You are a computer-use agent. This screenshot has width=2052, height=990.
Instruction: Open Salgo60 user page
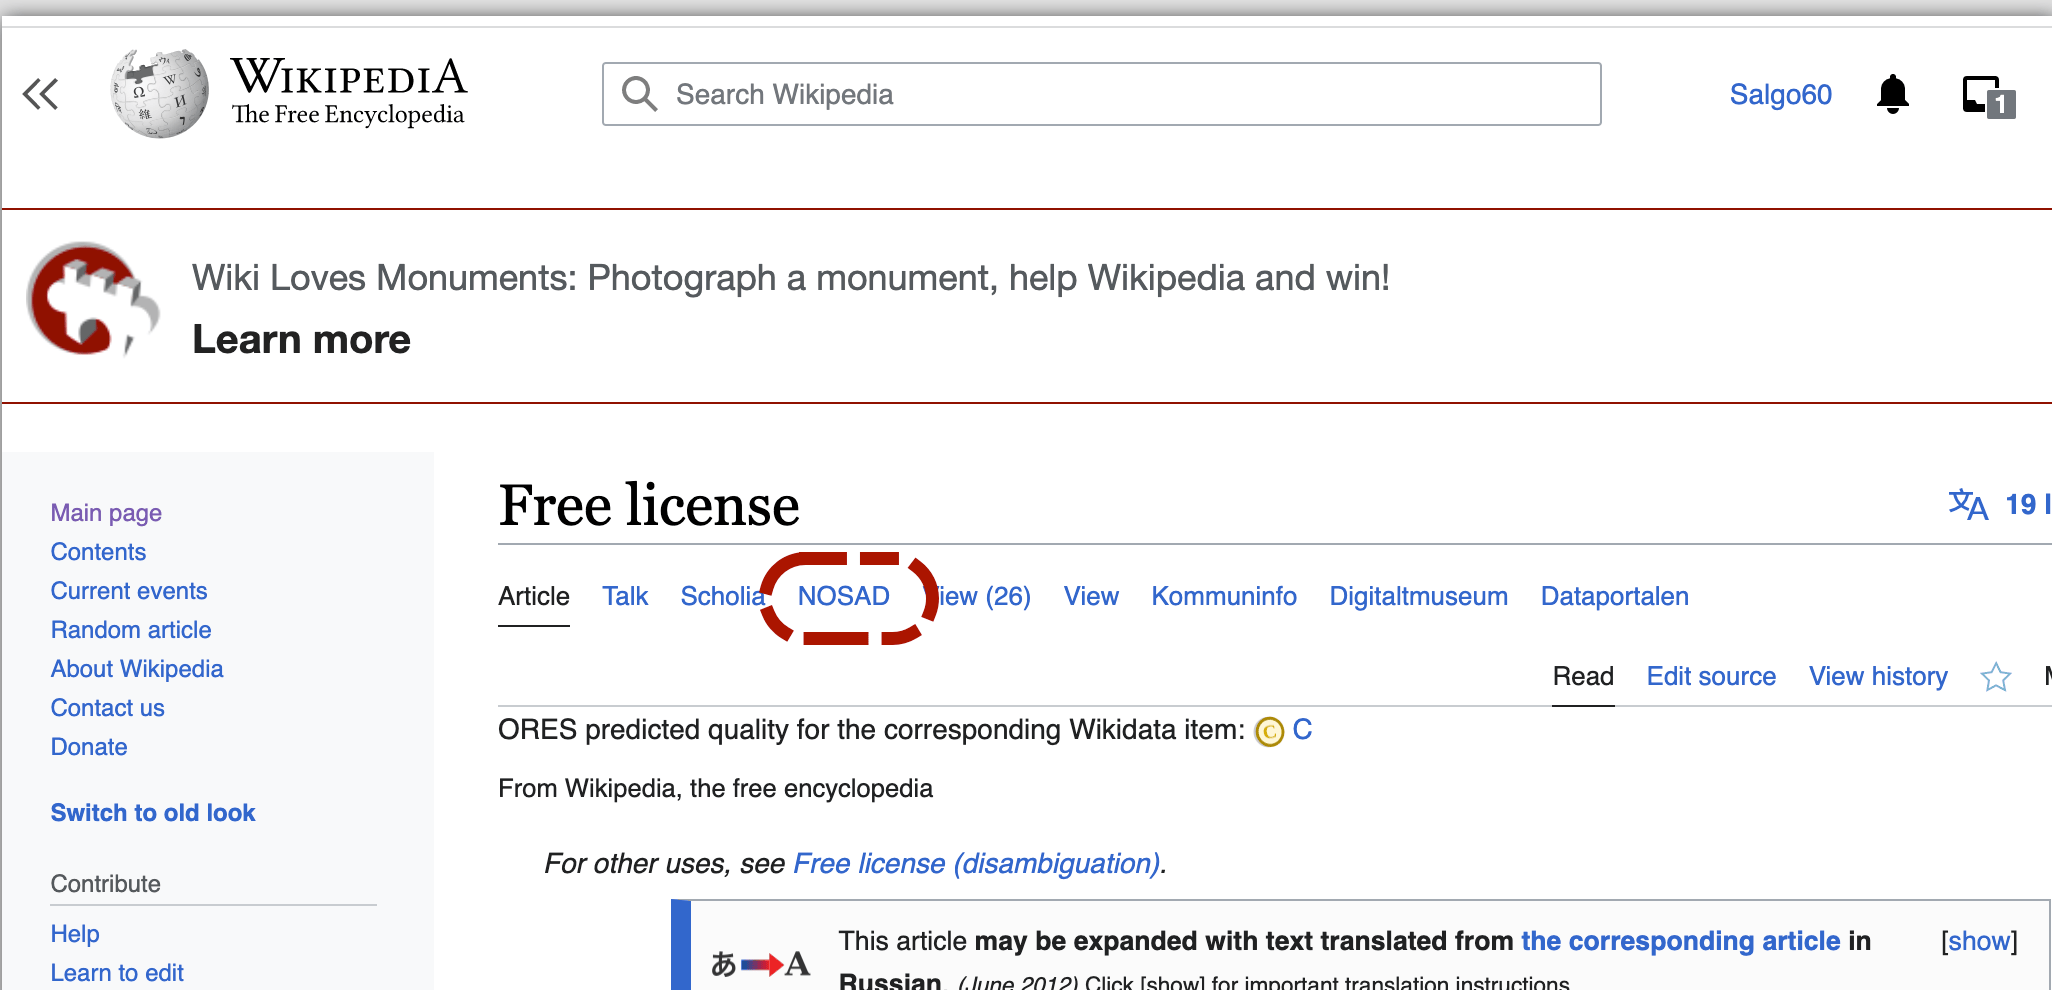tap(1780, 95)
